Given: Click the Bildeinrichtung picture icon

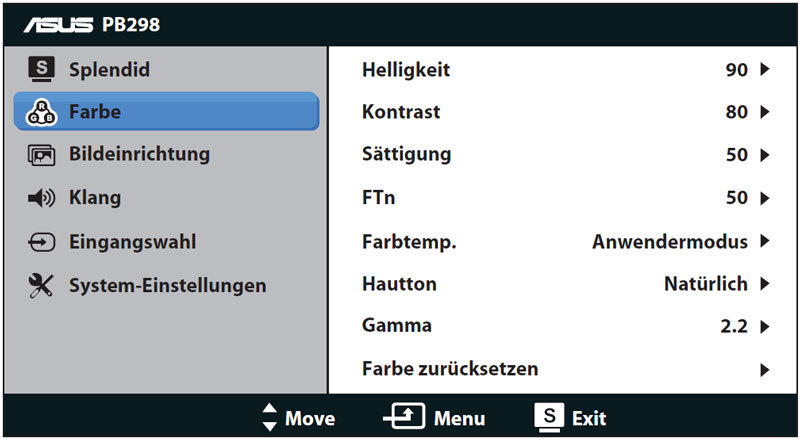Looking at the screenshot, I should tap(41, 155).
